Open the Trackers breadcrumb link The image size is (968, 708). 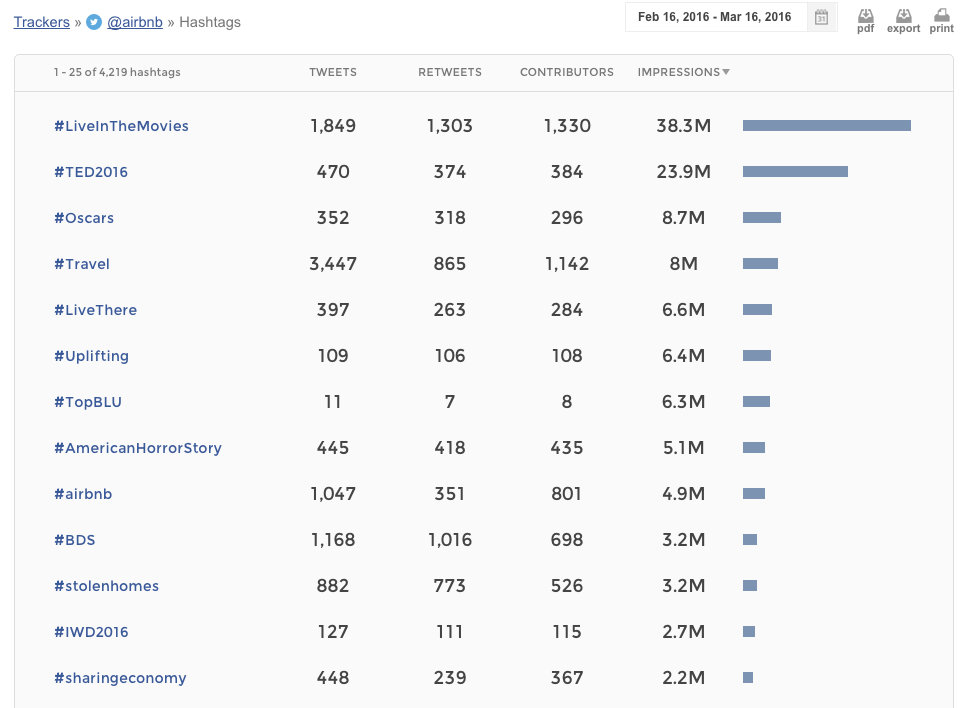tap(41, 22)
